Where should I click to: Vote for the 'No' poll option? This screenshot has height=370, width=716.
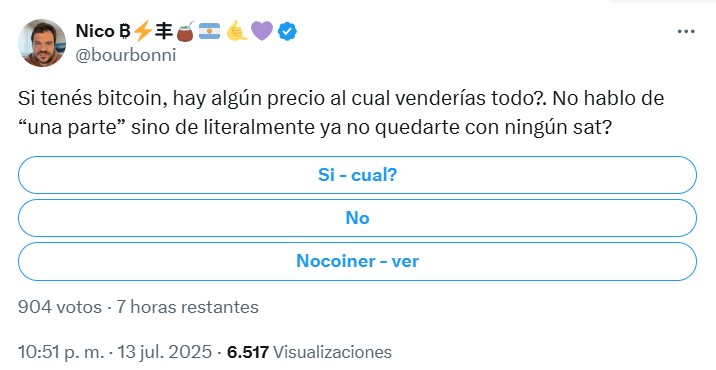[x=358, y=218]
